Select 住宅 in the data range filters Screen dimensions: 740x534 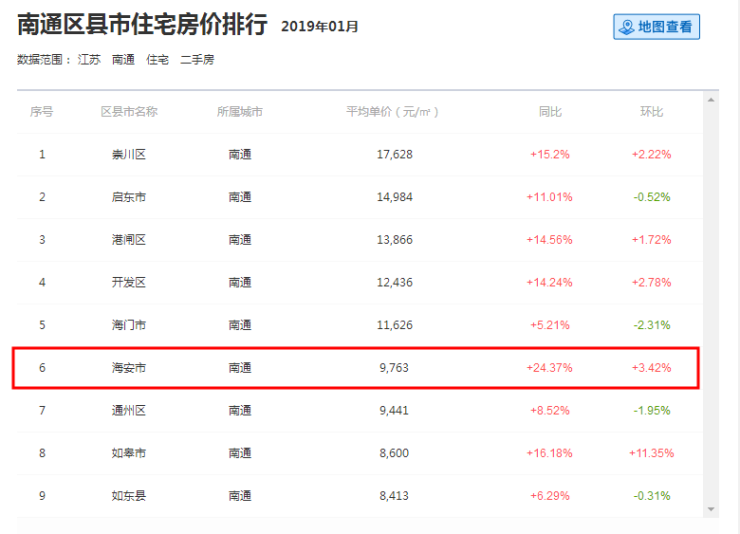click(158, 60)
